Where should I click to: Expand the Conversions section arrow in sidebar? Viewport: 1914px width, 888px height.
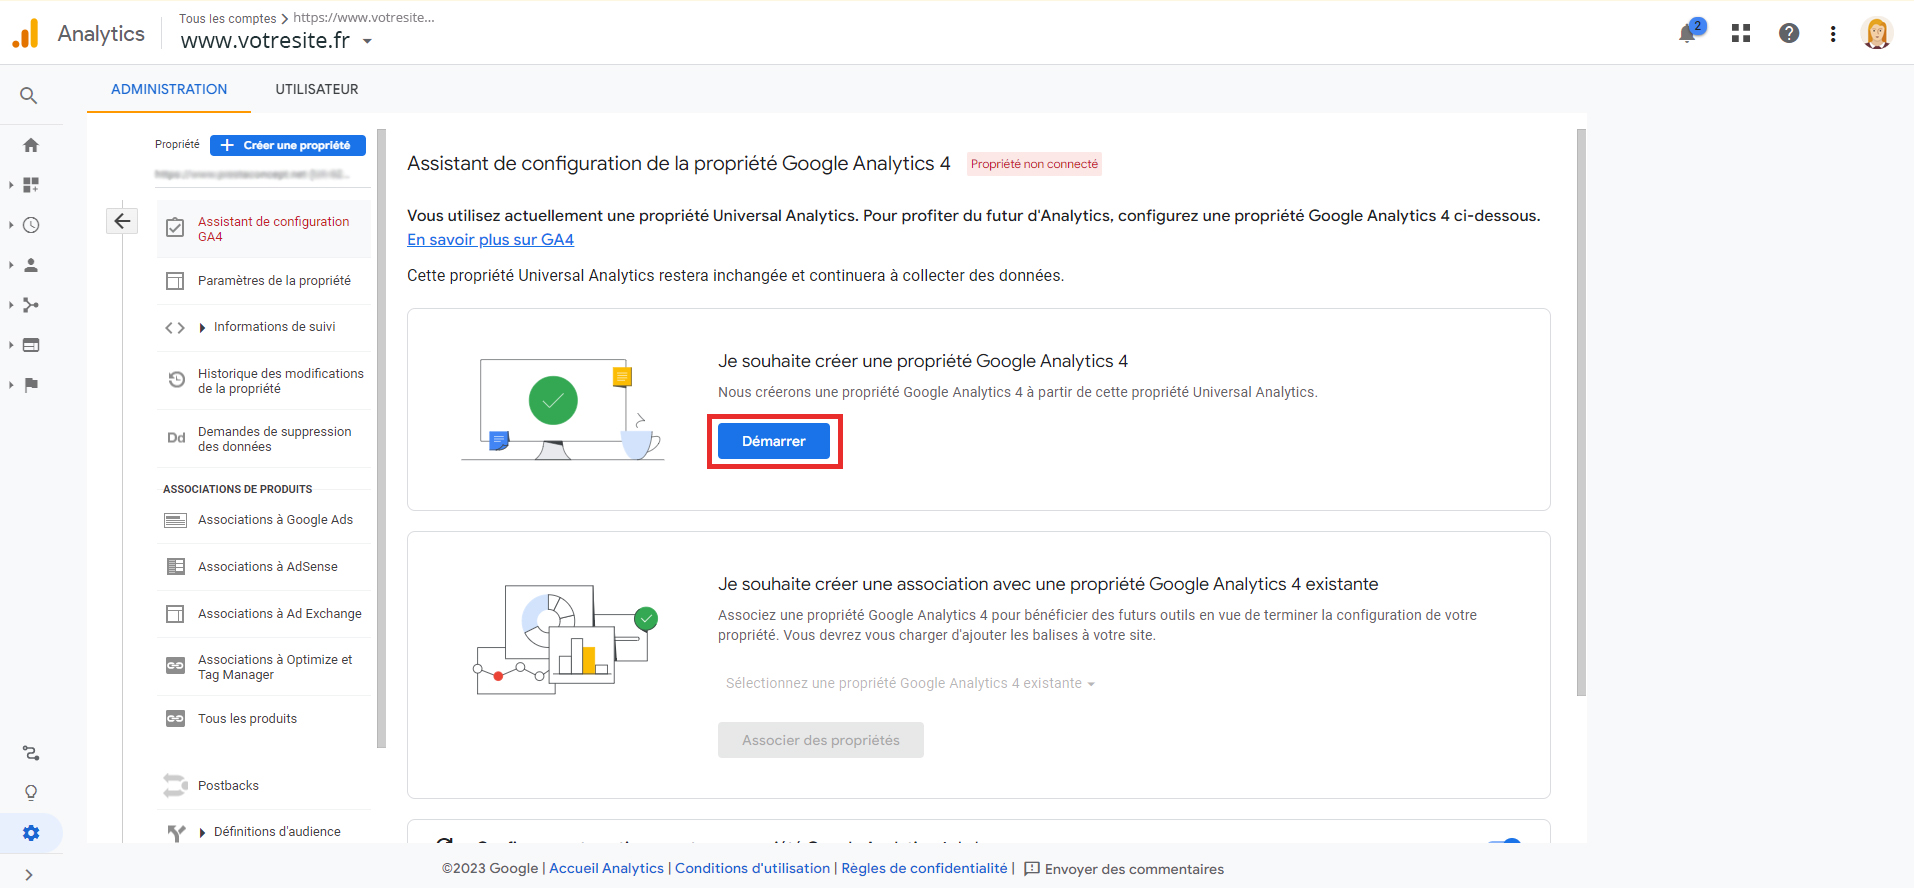[x=11, y=385]
